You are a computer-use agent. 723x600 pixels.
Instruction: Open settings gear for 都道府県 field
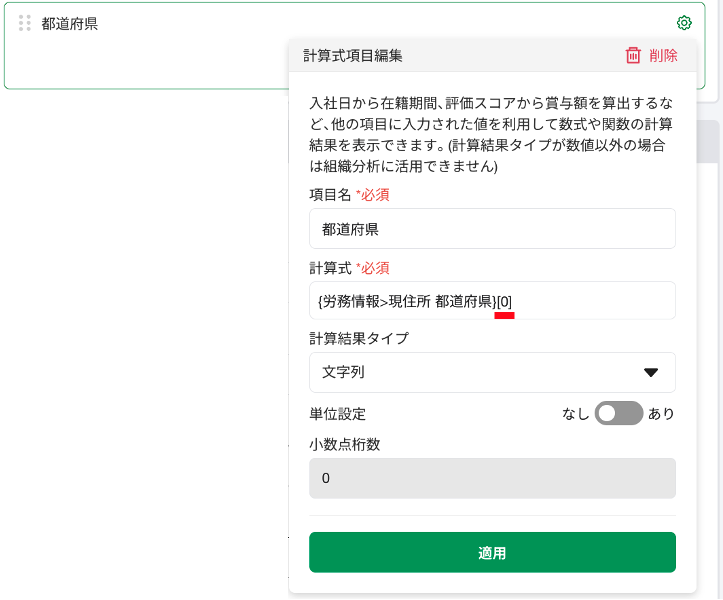click(684, 23)
